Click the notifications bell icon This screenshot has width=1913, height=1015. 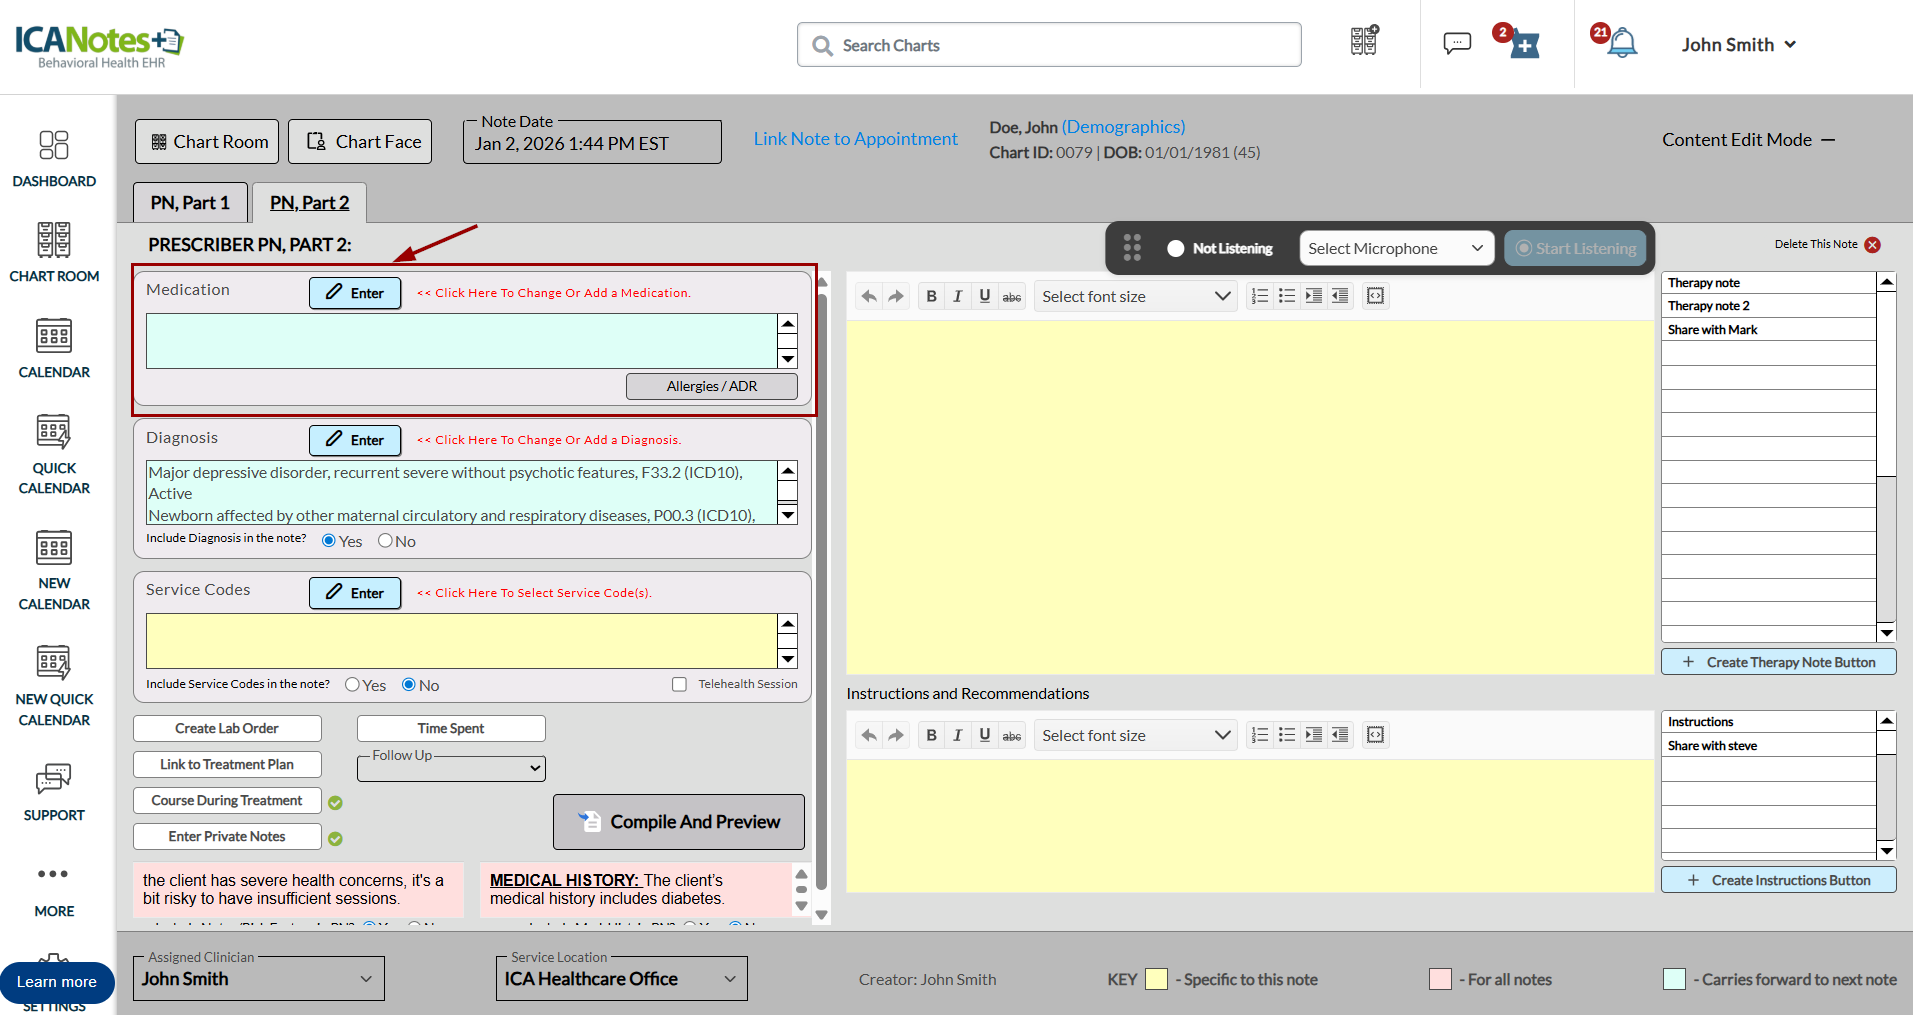(1621, 44)
